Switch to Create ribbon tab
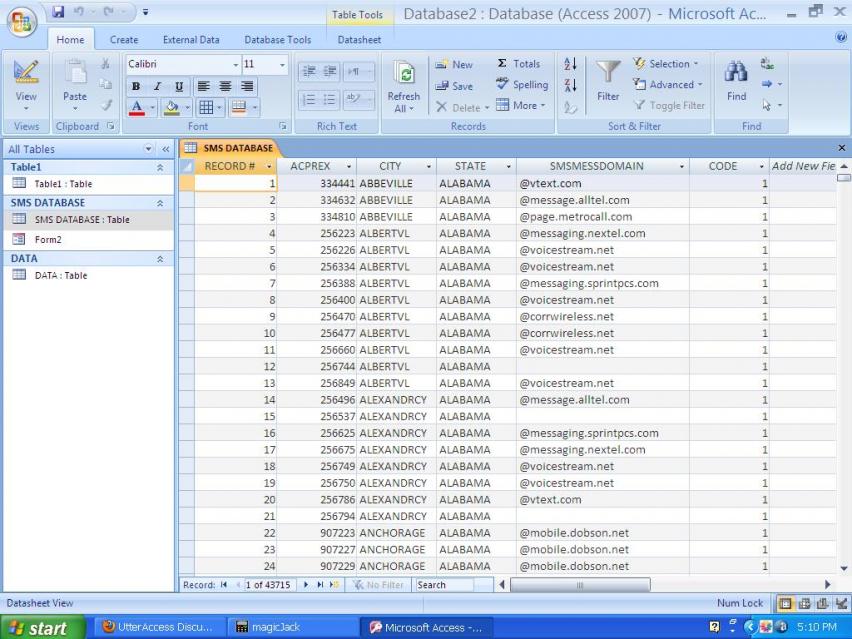The image size is (852, 639). 124,40
